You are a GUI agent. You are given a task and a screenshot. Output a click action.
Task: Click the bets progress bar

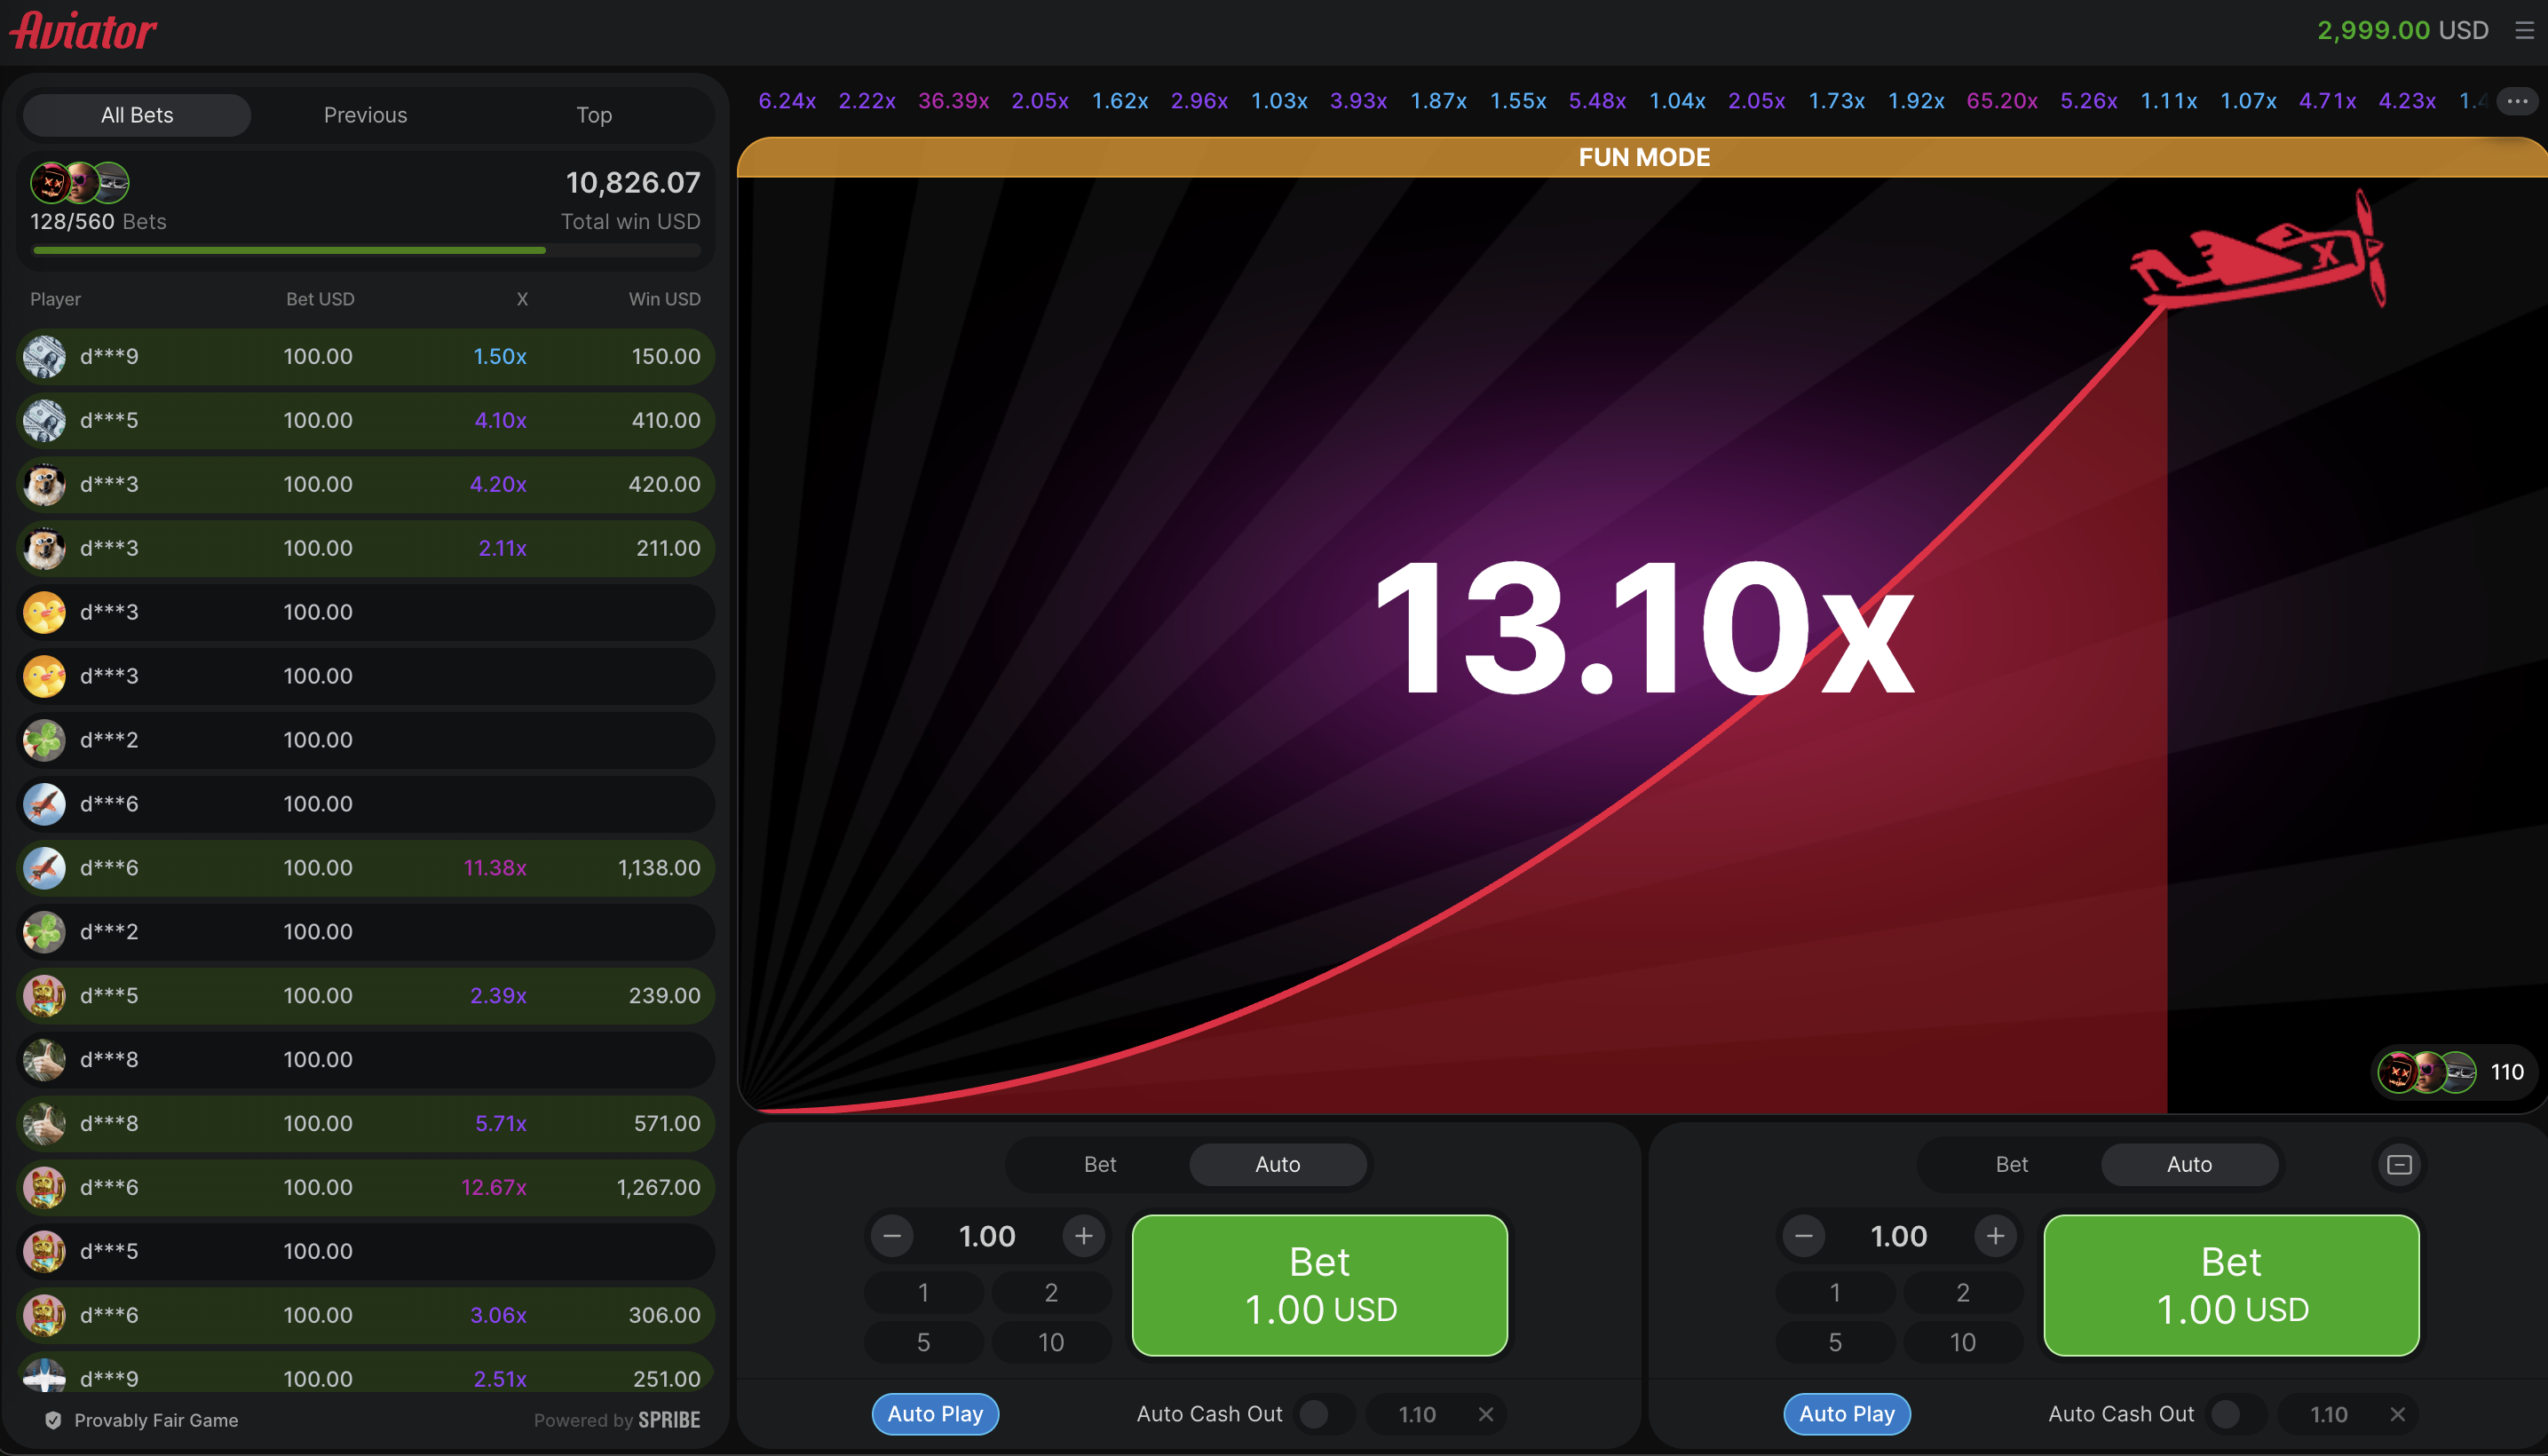366,250
